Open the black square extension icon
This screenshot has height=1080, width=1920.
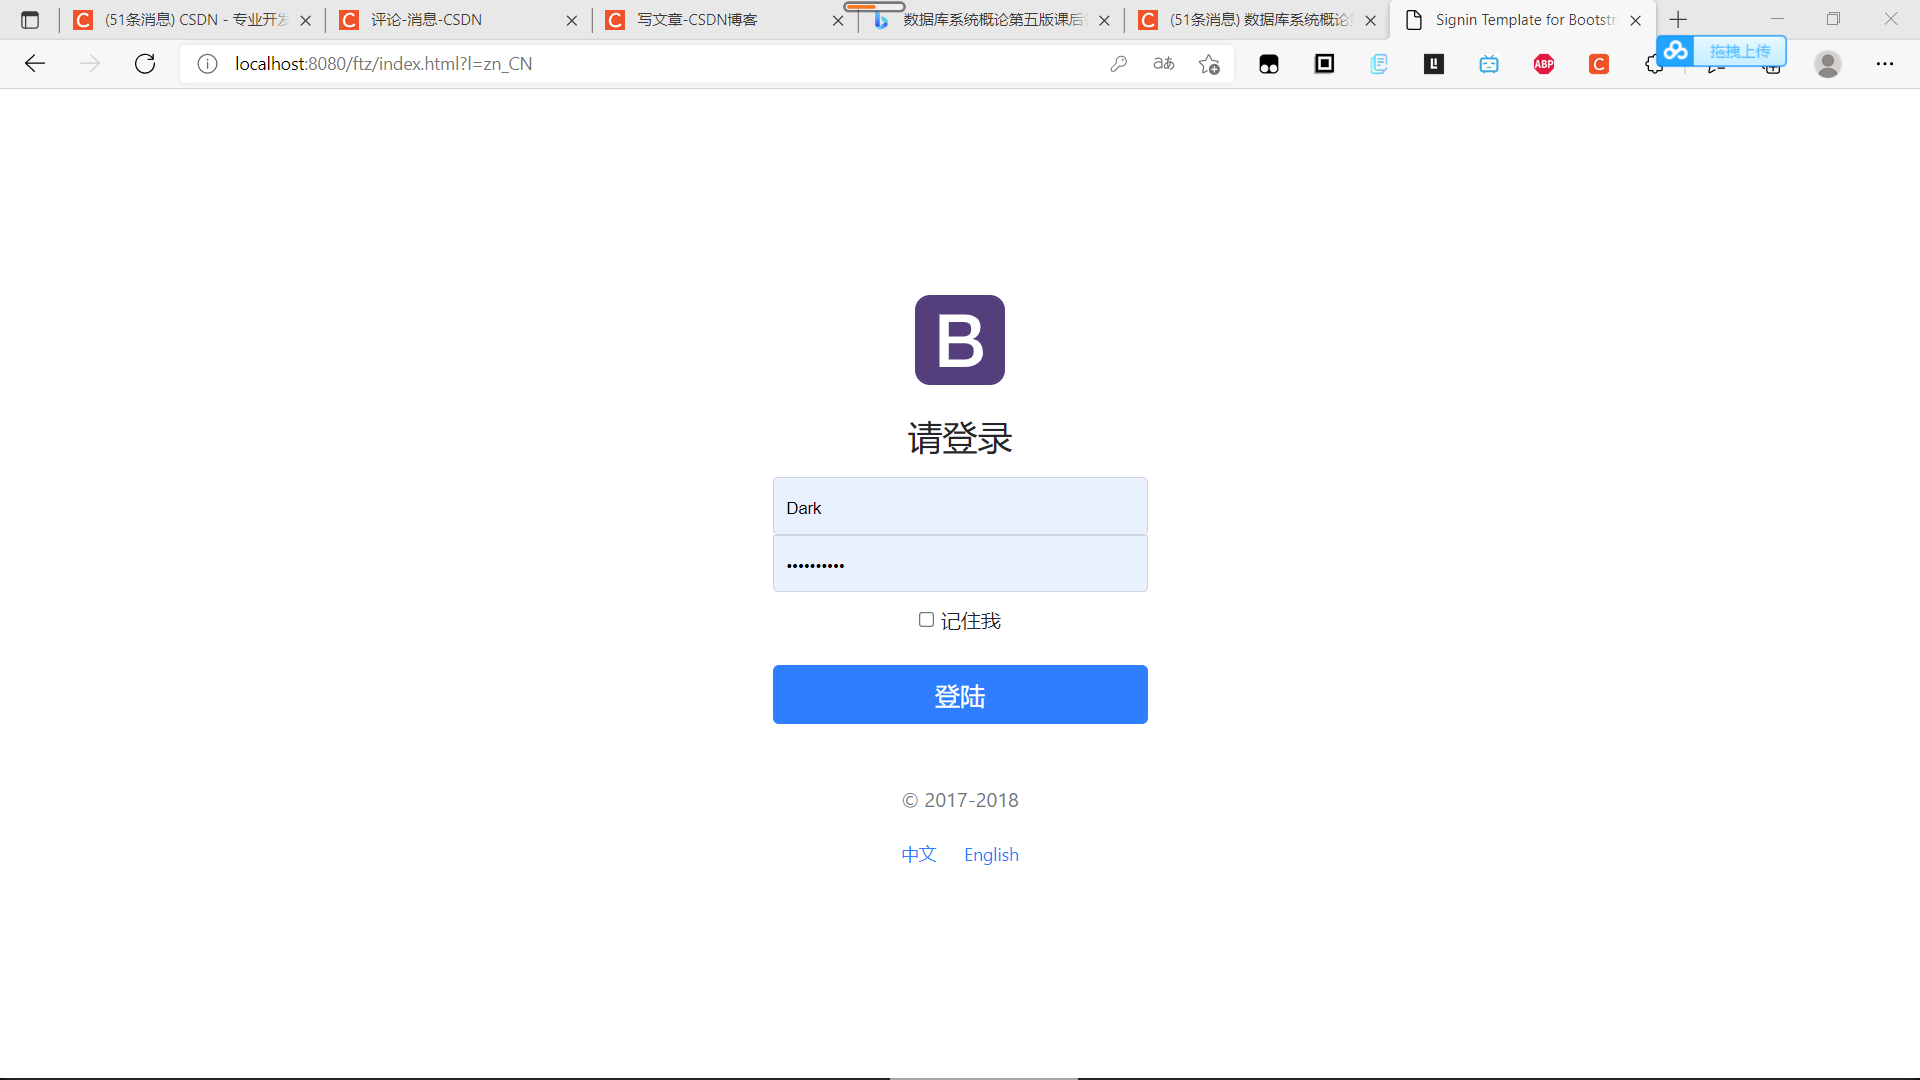click(1324, 64)
